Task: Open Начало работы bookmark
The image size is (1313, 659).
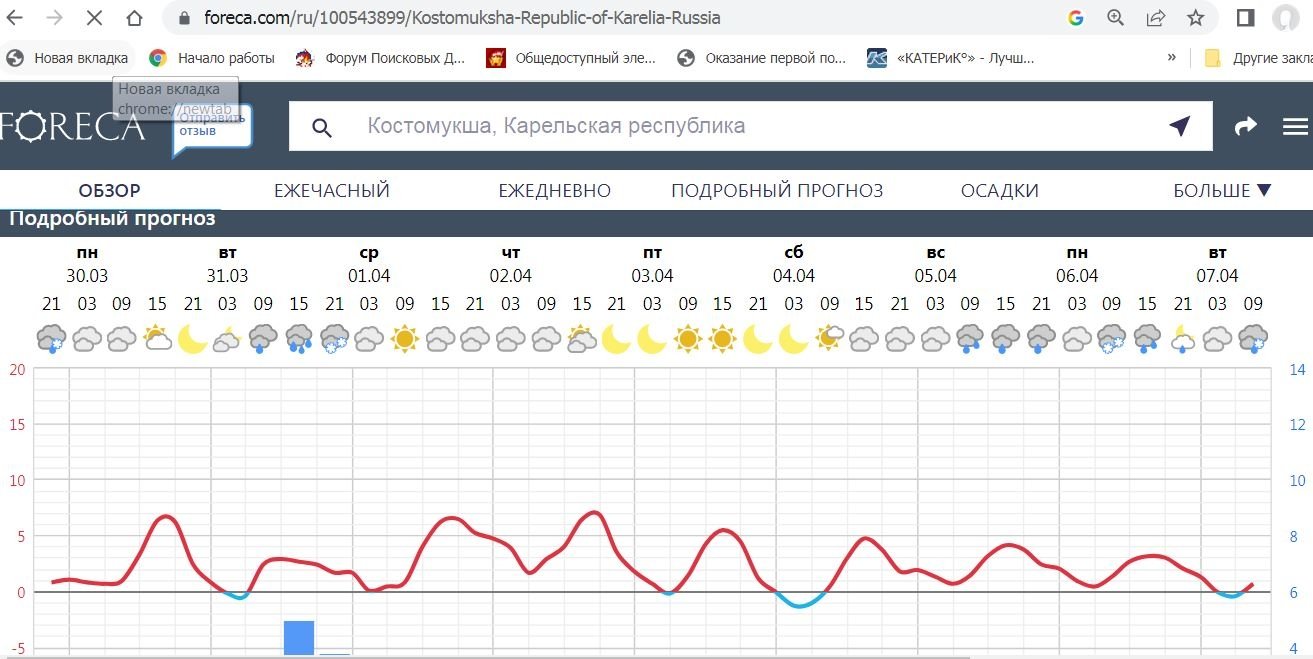Action: (x=212, y=58)
